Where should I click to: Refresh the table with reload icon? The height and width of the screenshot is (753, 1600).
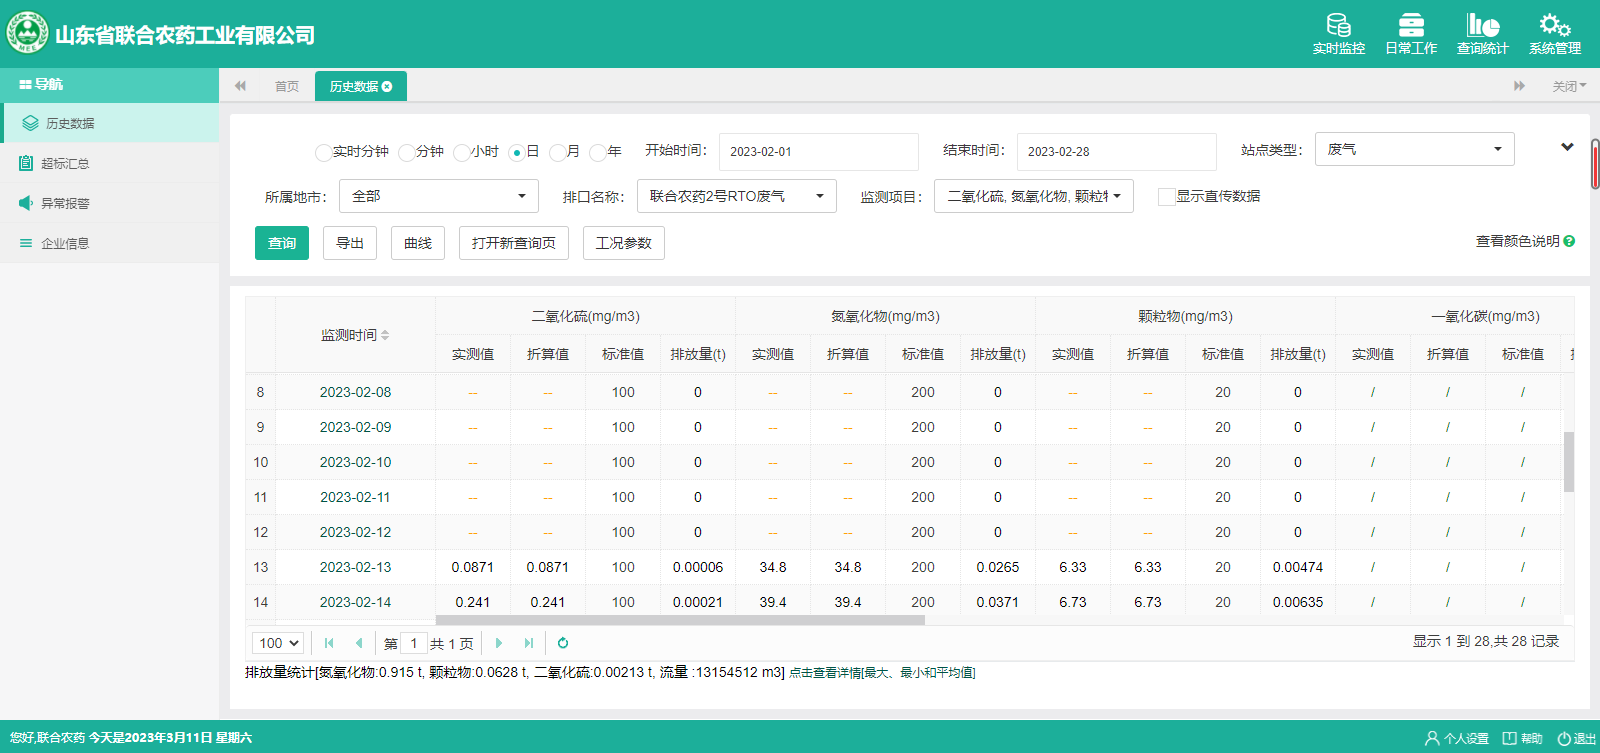pos(563,643)
